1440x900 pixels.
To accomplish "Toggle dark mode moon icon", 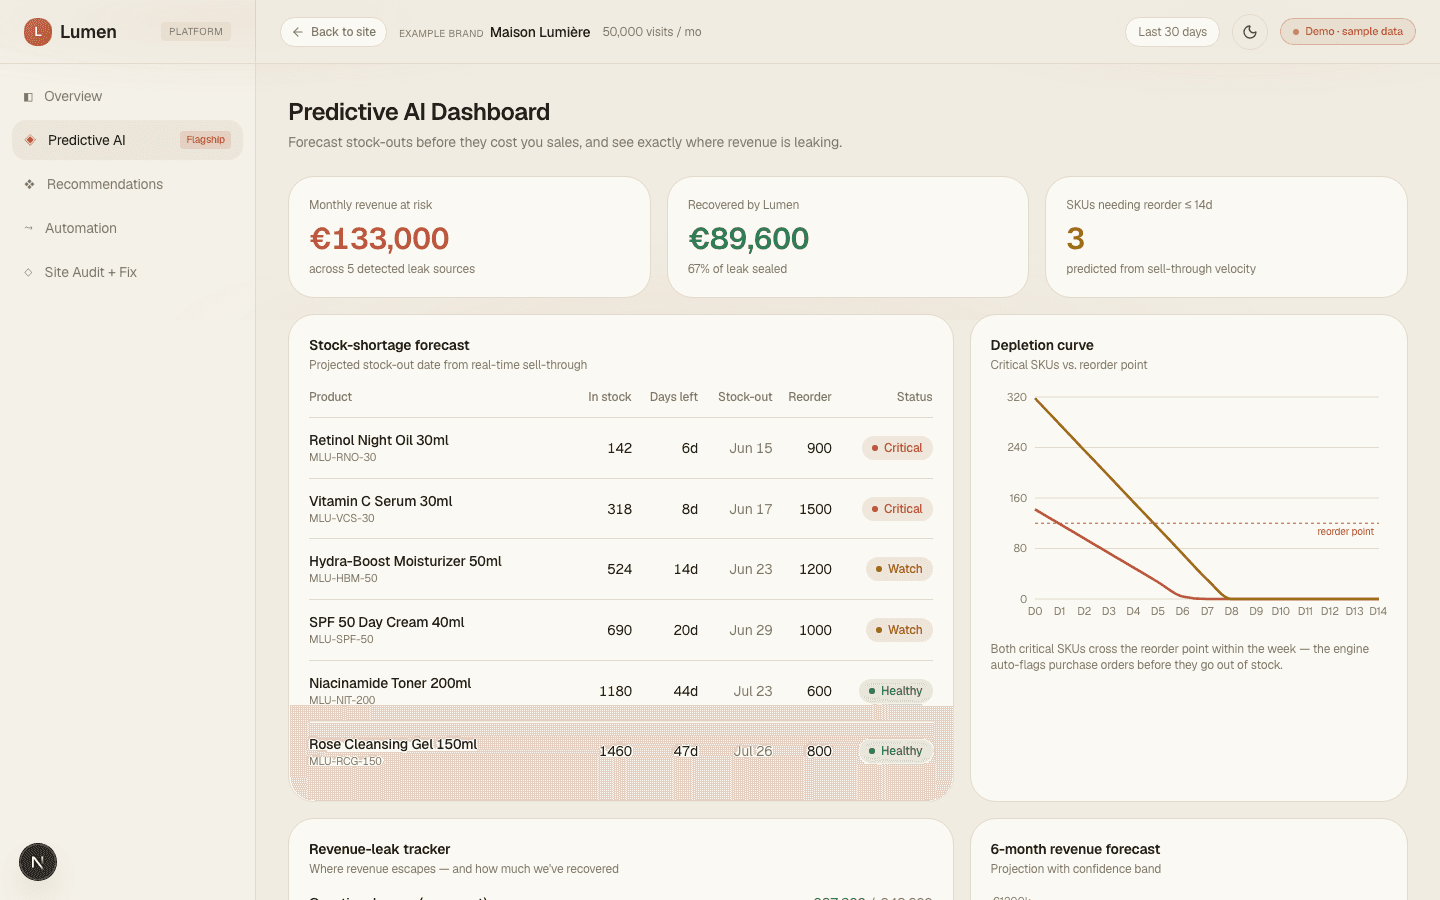I will (1250, 32).
